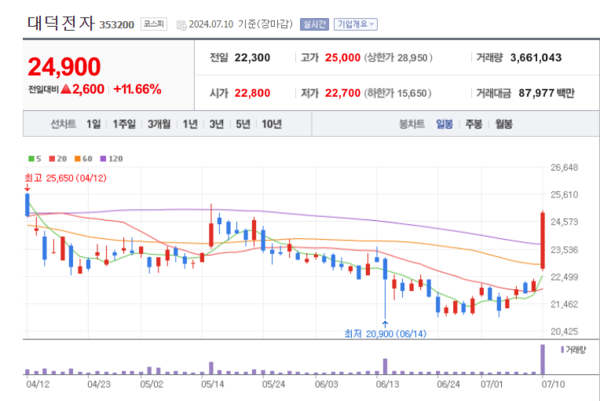Image resolution: width=600 pixels, height=401 pixels.
Task: Click the 최고 25,650 (04/12) marker
Action: point(65,178)
